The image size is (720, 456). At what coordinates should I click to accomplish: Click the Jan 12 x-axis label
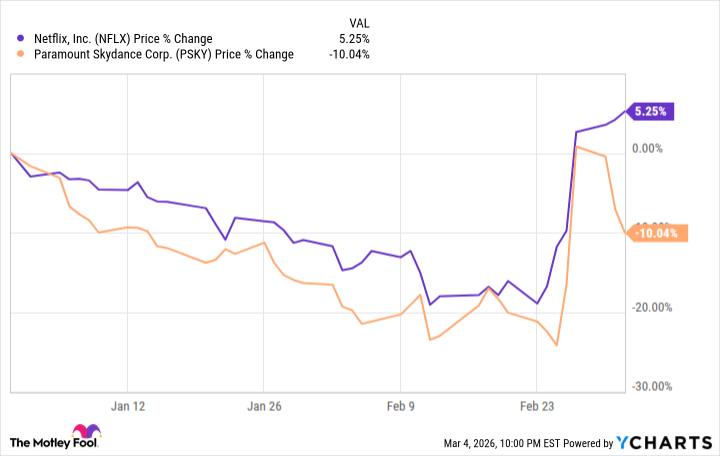click(x=128, y=407)
